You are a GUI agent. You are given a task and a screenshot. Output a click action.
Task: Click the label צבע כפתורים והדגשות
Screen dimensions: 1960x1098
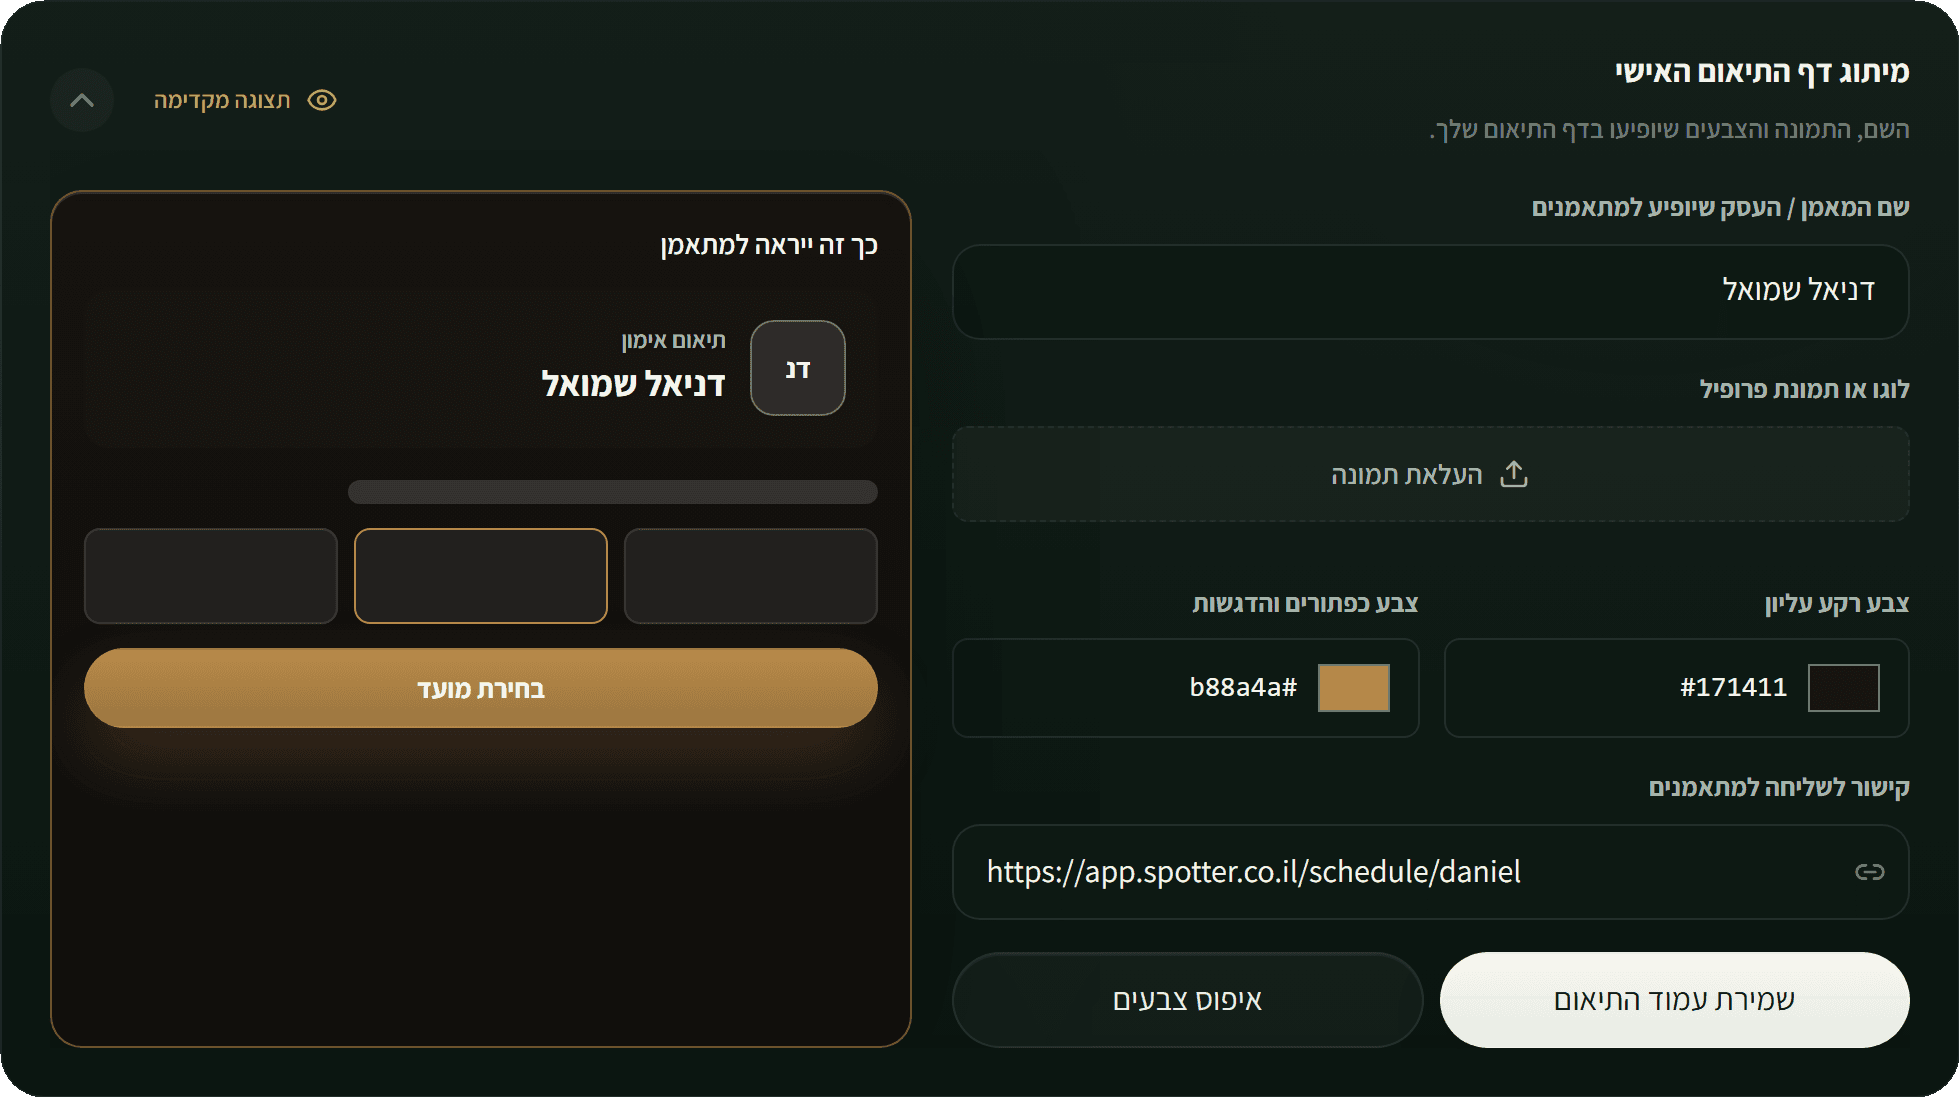1305,603
